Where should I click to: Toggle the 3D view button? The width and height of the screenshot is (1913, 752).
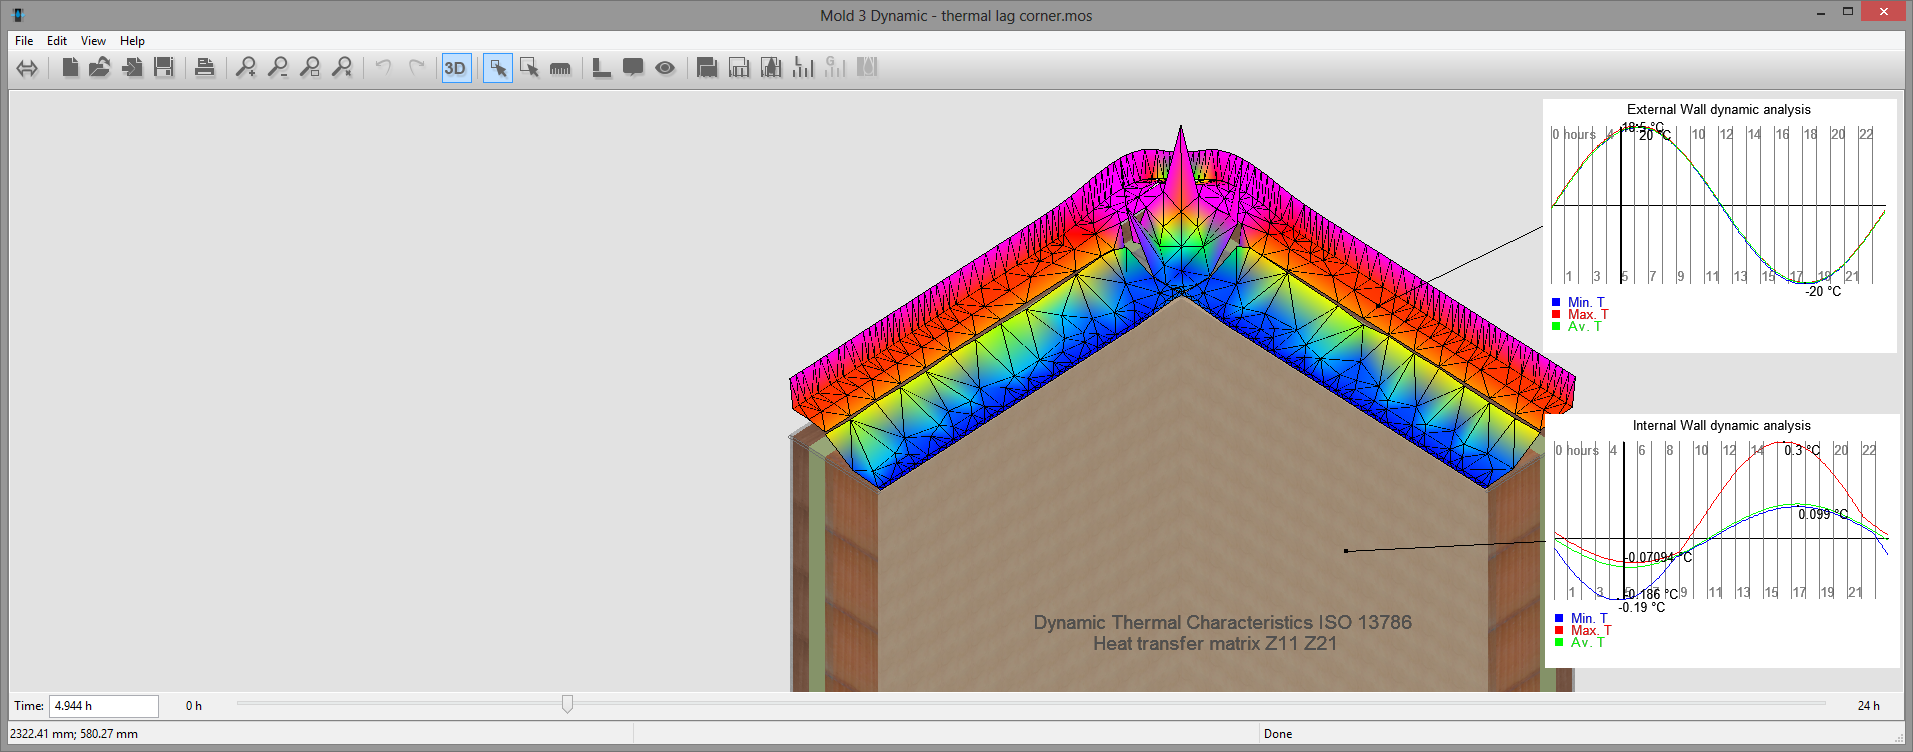[456, 68]
